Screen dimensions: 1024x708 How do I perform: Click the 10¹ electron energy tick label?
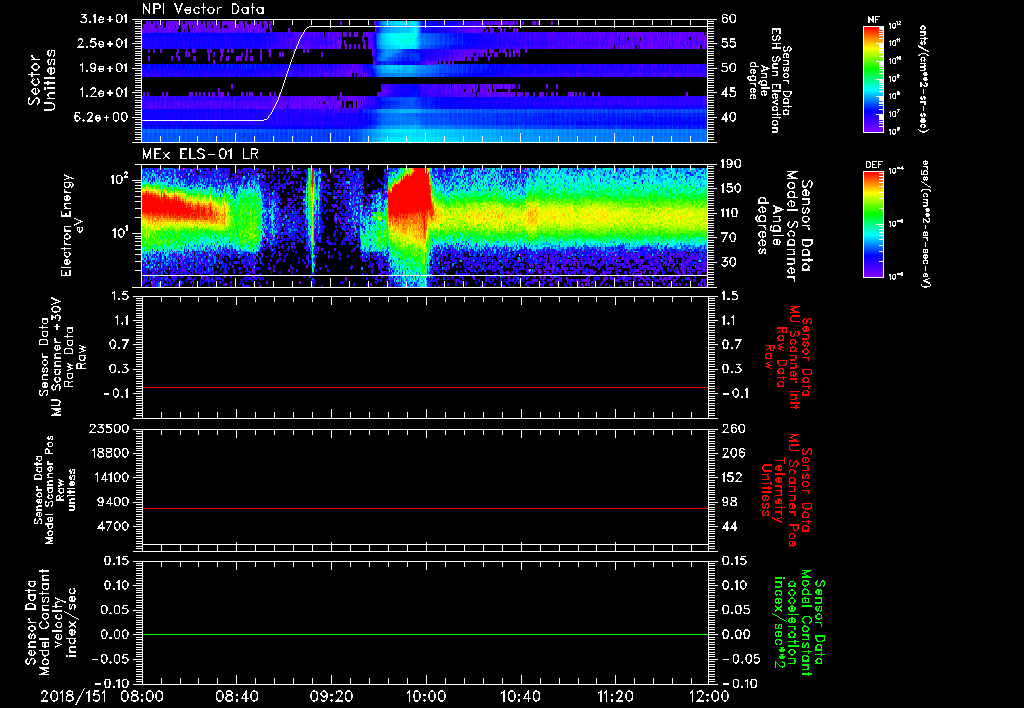coord(120,232)
